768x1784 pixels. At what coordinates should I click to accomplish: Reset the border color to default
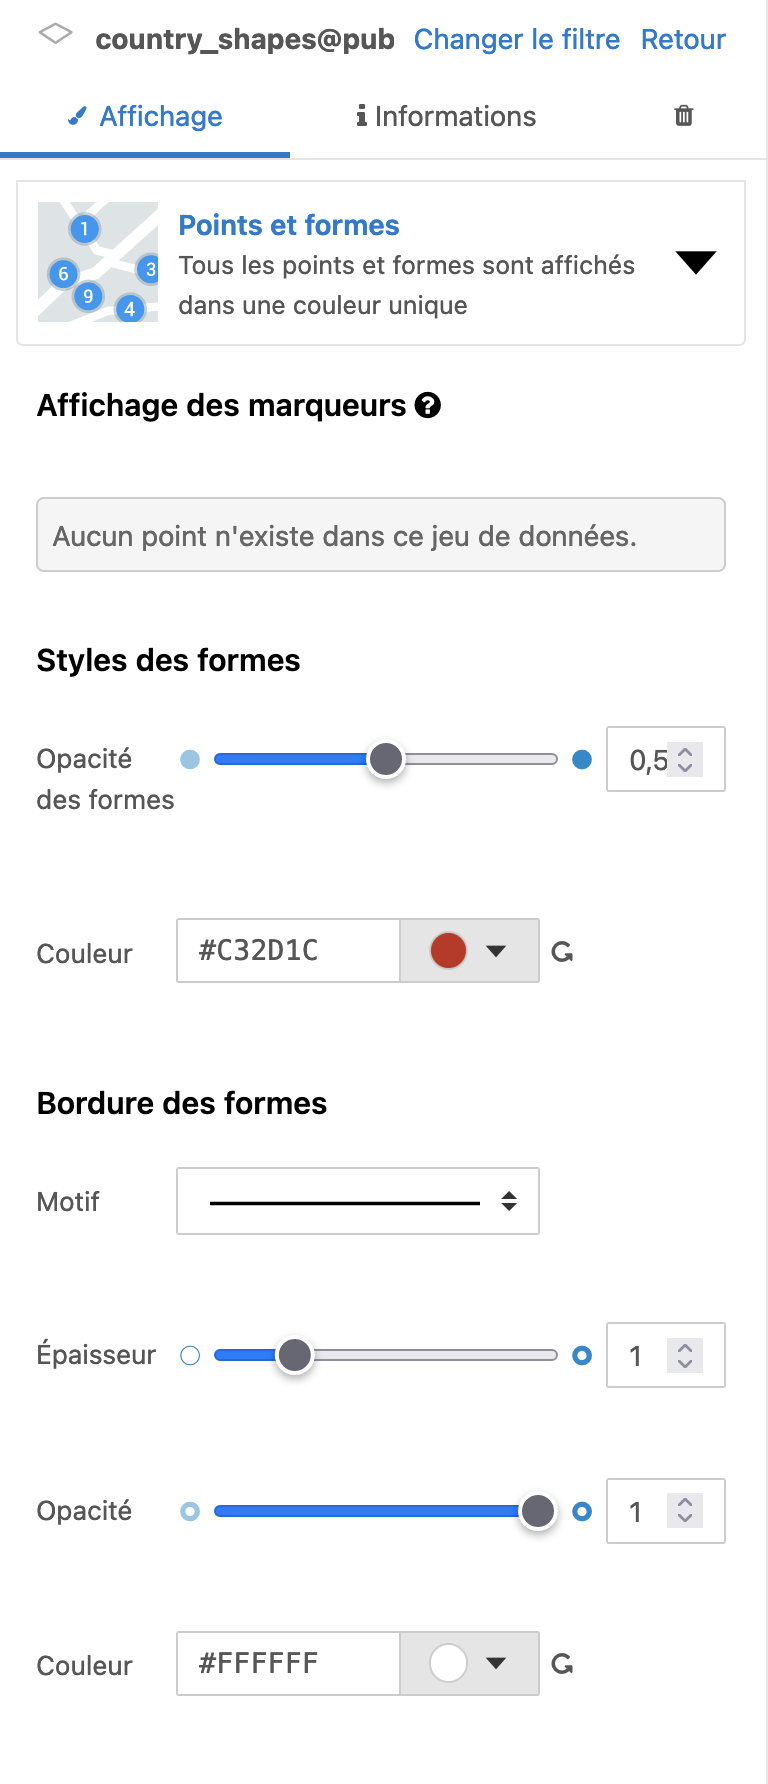[x=563, y=1664]
